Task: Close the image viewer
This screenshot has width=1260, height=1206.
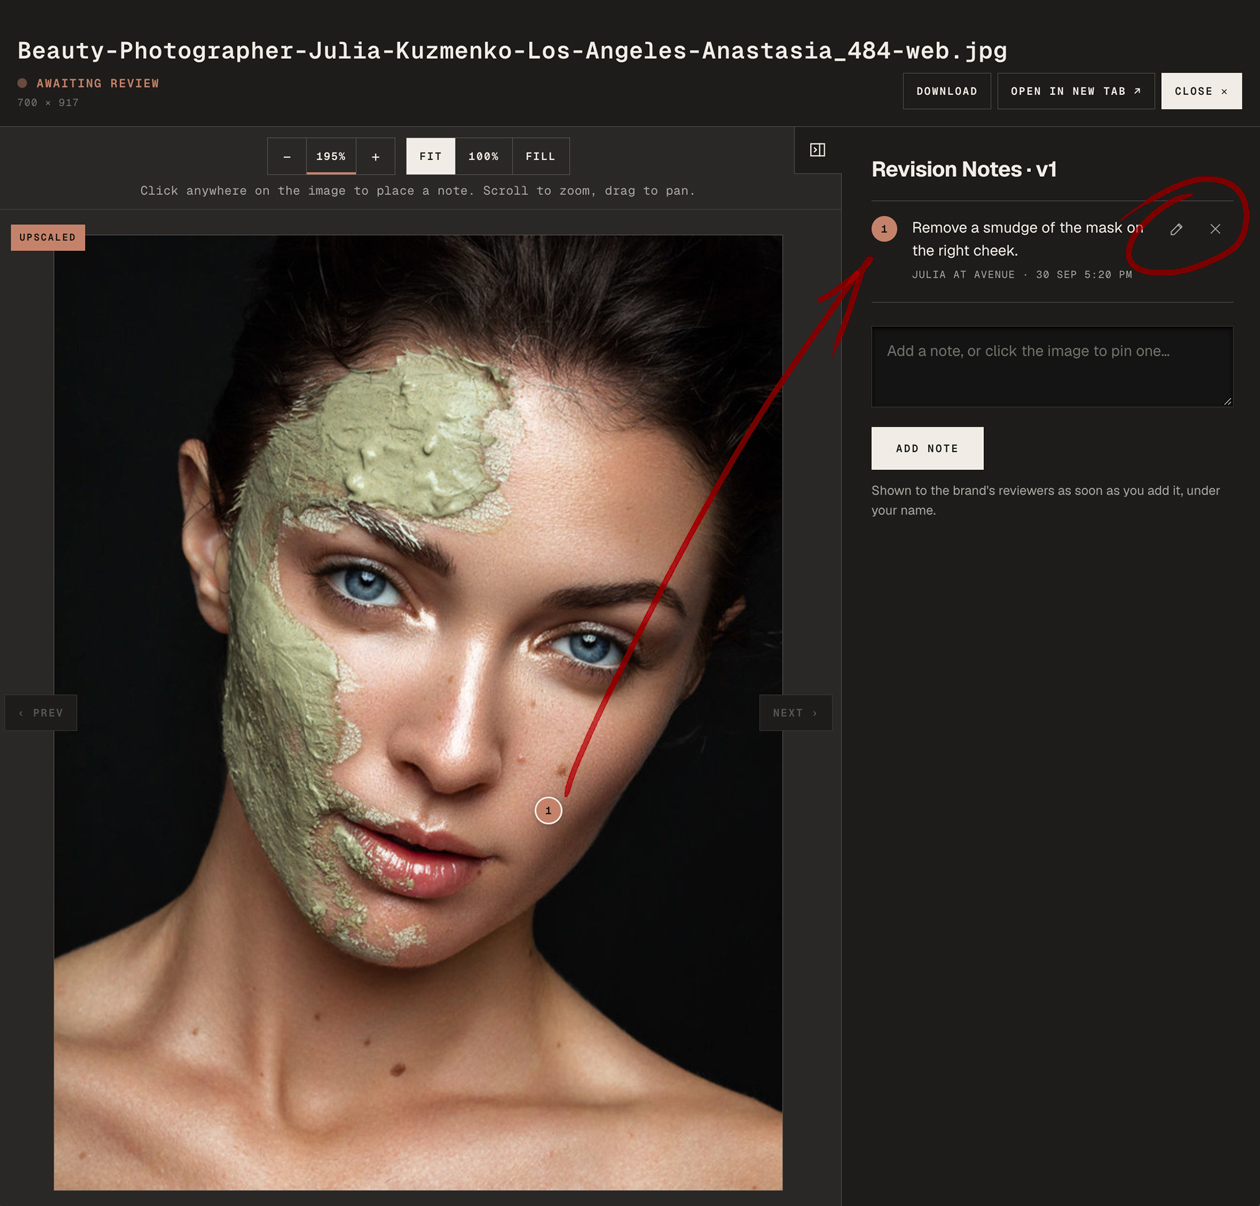Action: click(1201, 91)
